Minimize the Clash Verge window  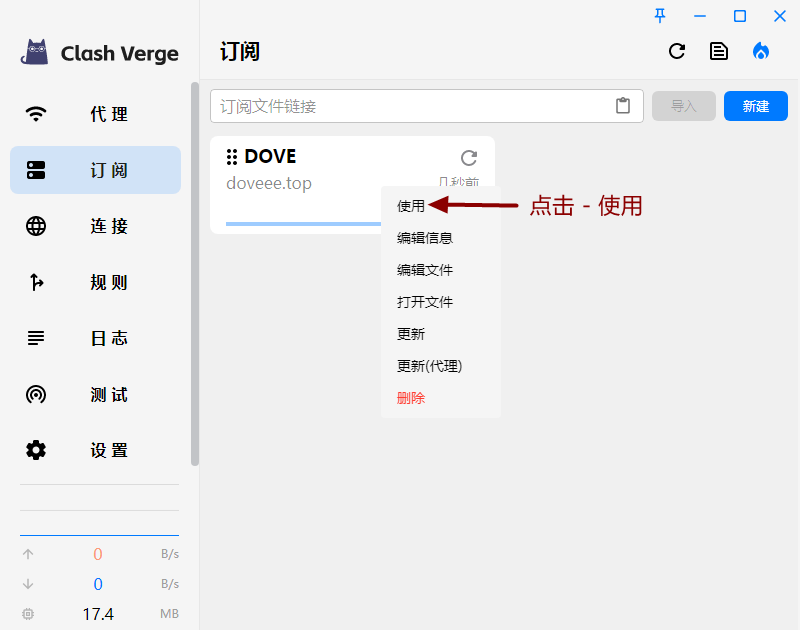[700, 16]
